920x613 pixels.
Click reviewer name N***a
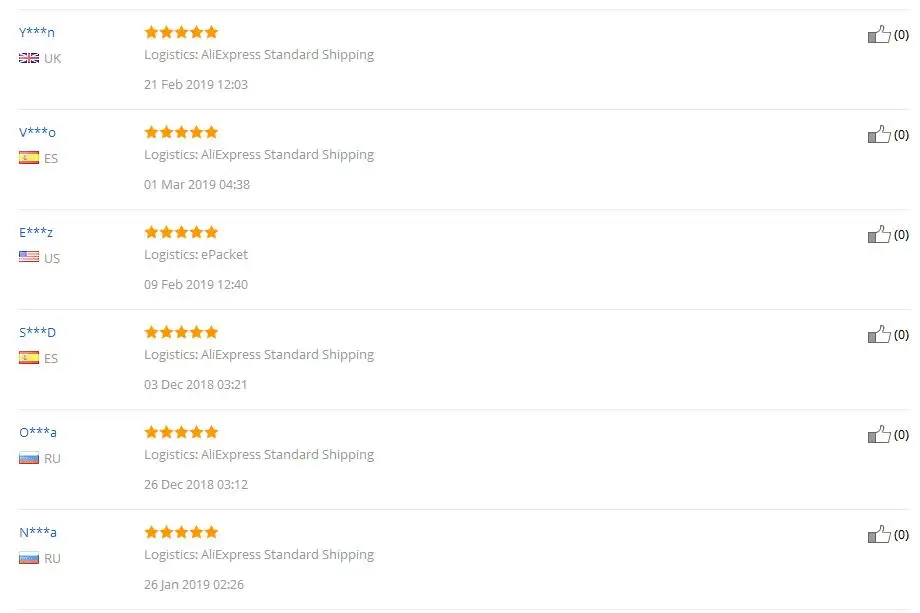coord(37,532)
